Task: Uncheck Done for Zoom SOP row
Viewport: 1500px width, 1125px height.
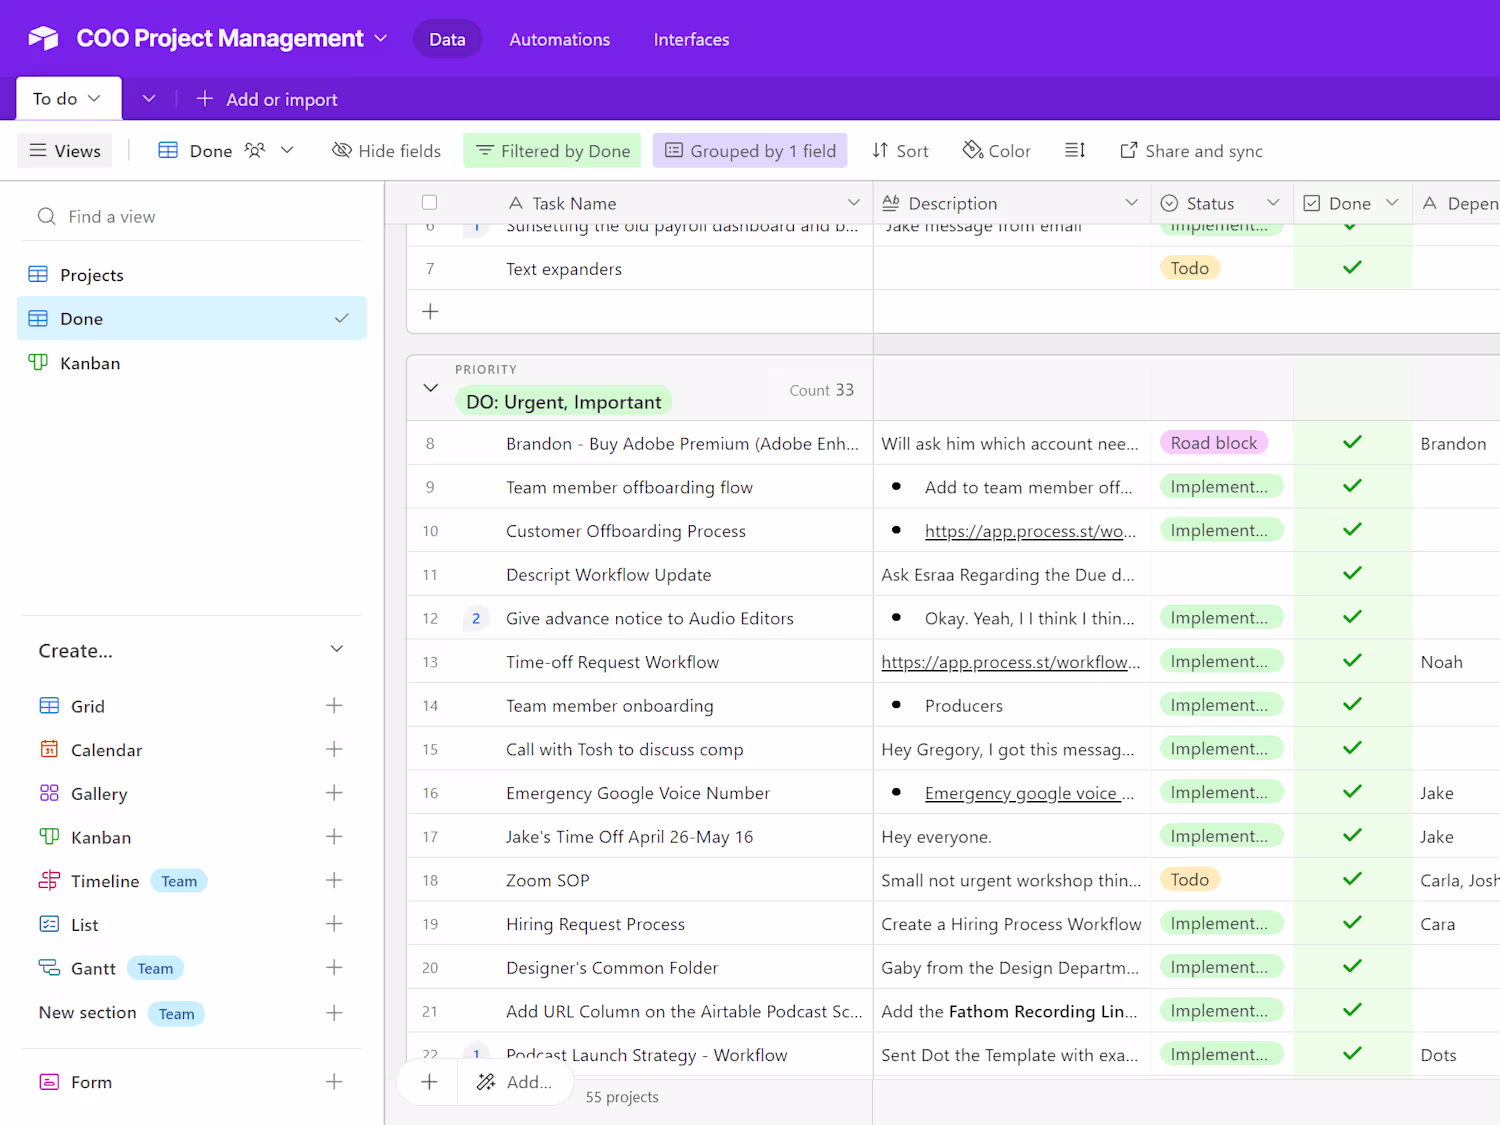Action: click(x=1352, y=879)
